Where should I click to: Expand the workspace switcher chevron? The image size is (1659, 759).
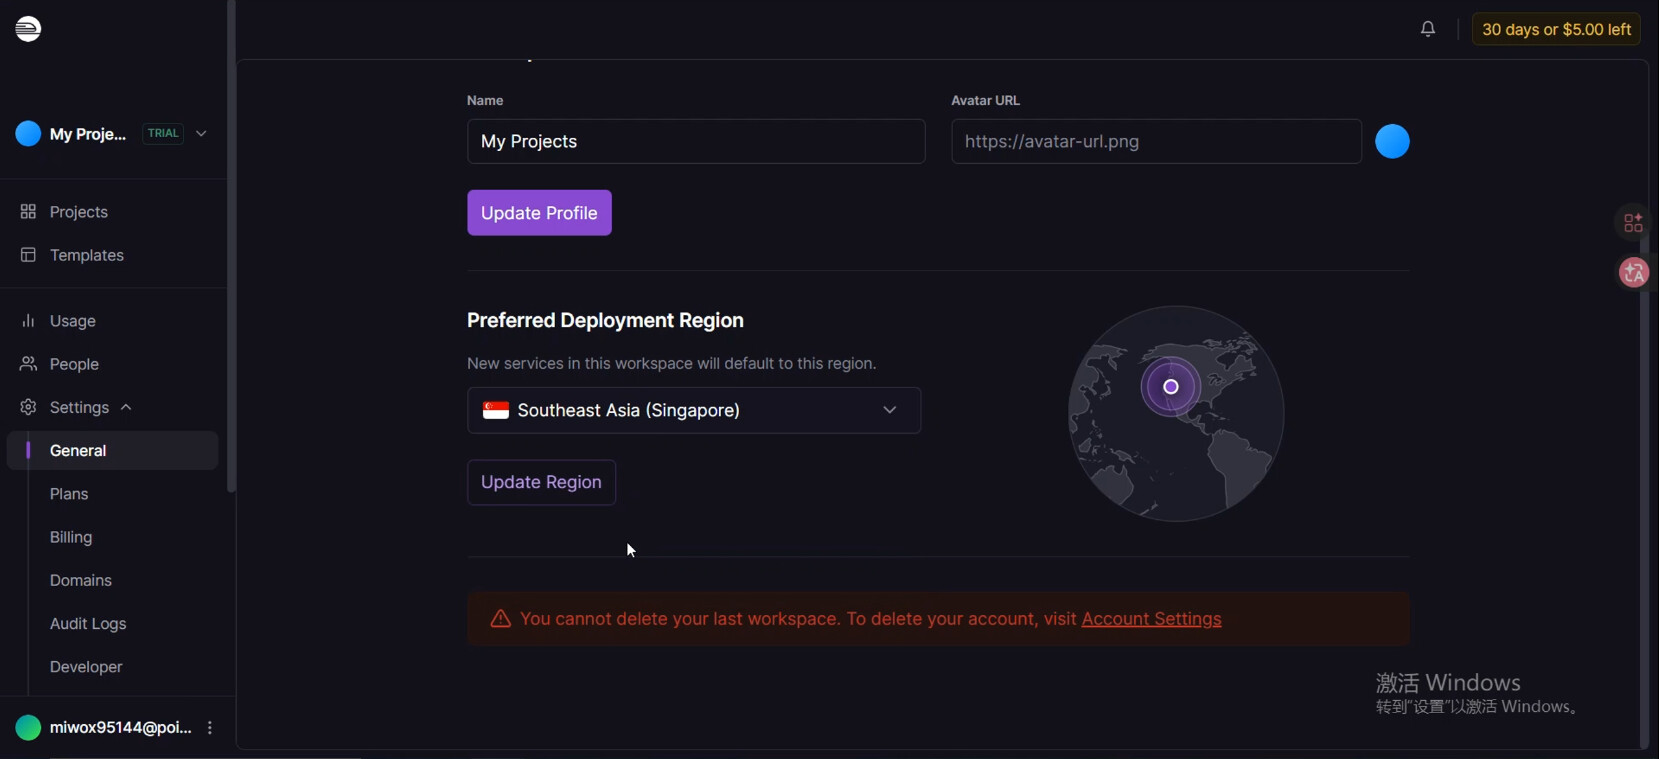coord(201,134)
